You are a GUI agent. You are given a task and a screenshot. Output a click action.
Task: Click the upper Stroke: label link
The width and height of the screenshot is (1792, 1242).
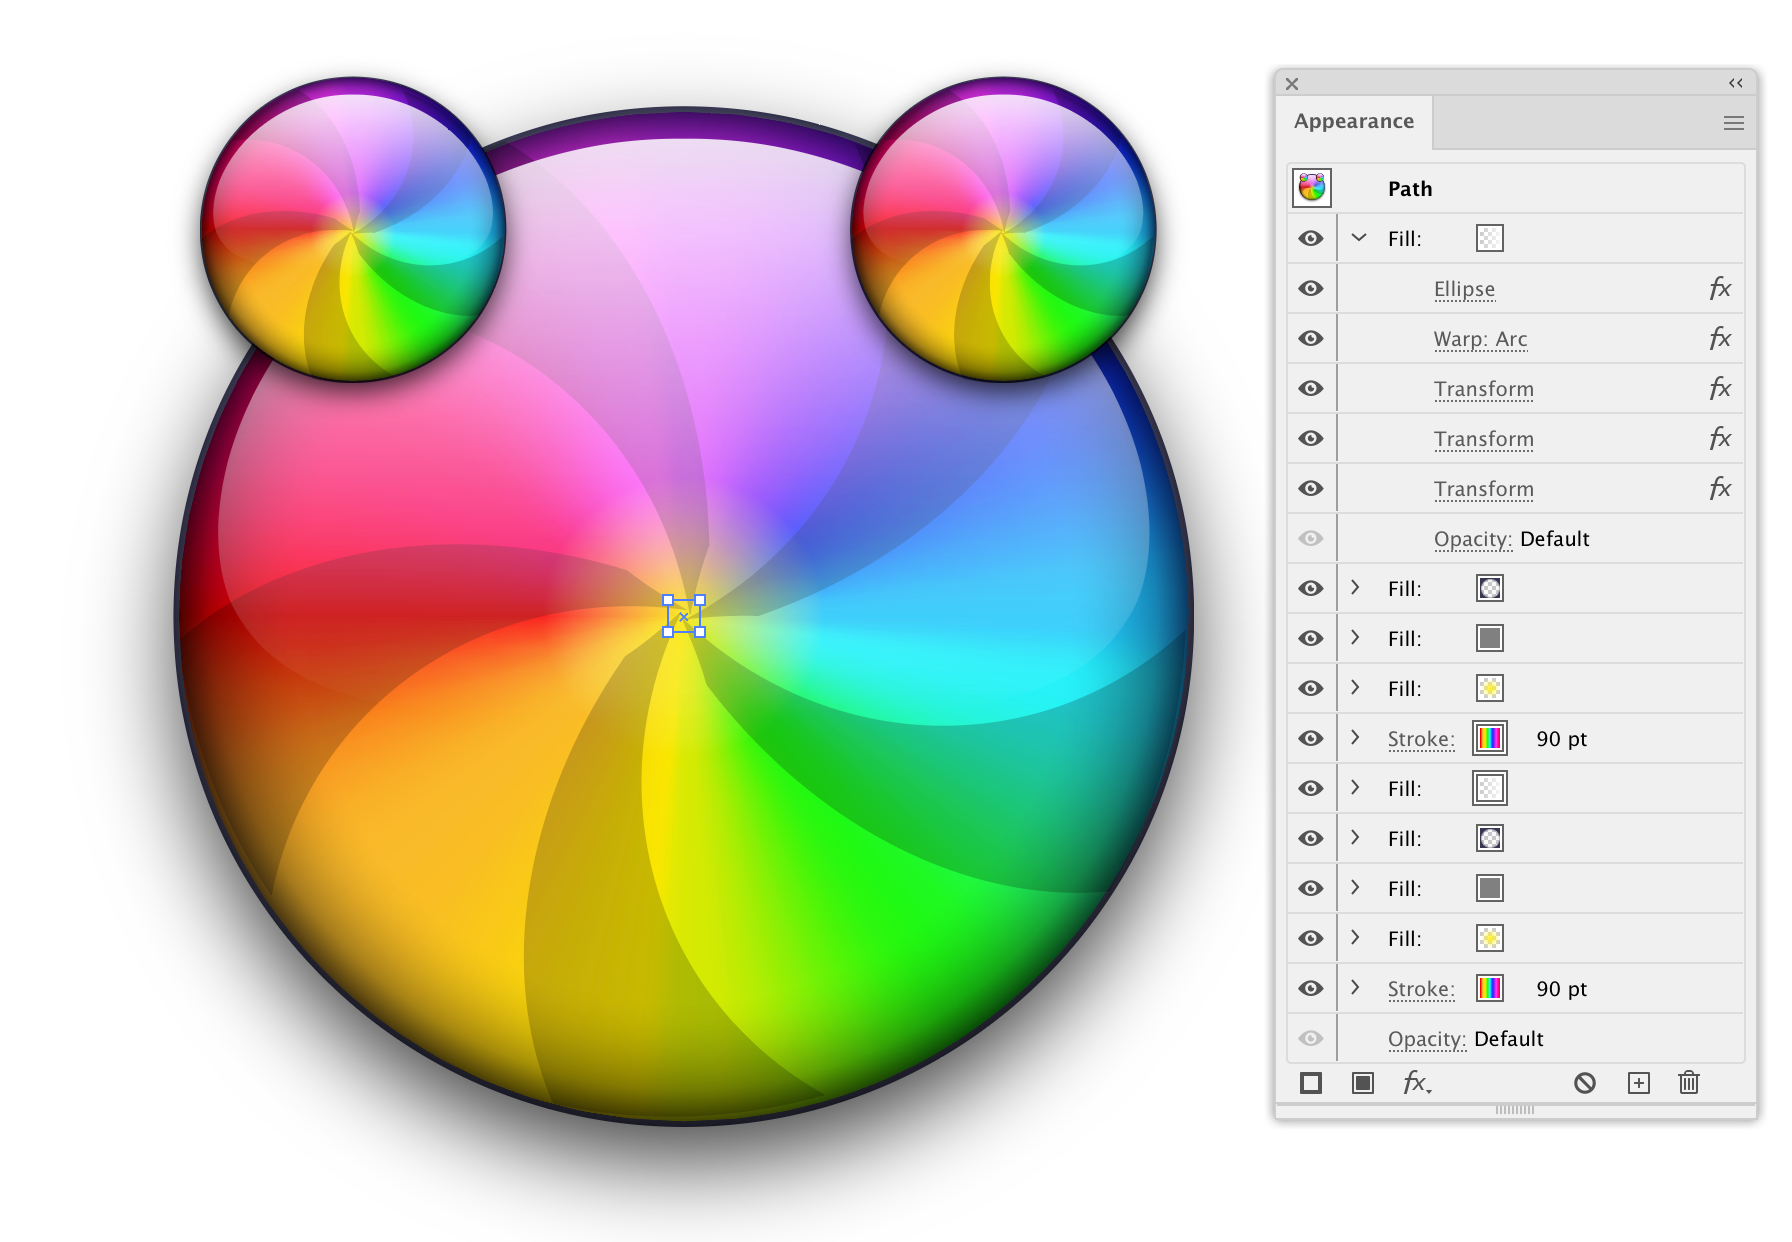coord(1421,739)
